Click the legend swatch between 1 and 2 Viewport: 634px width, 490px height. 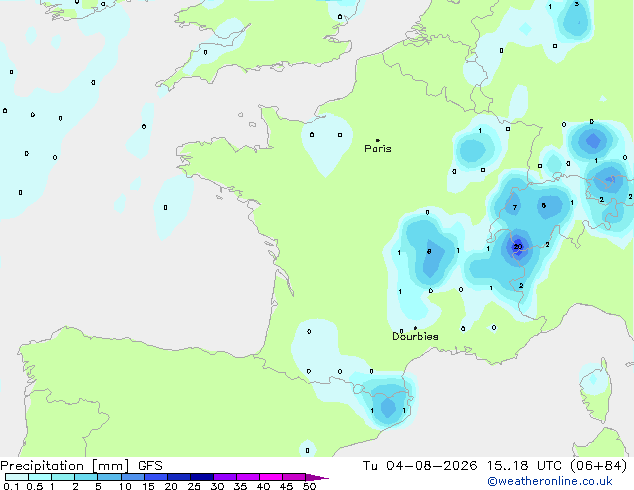click(x=63, y=477)
